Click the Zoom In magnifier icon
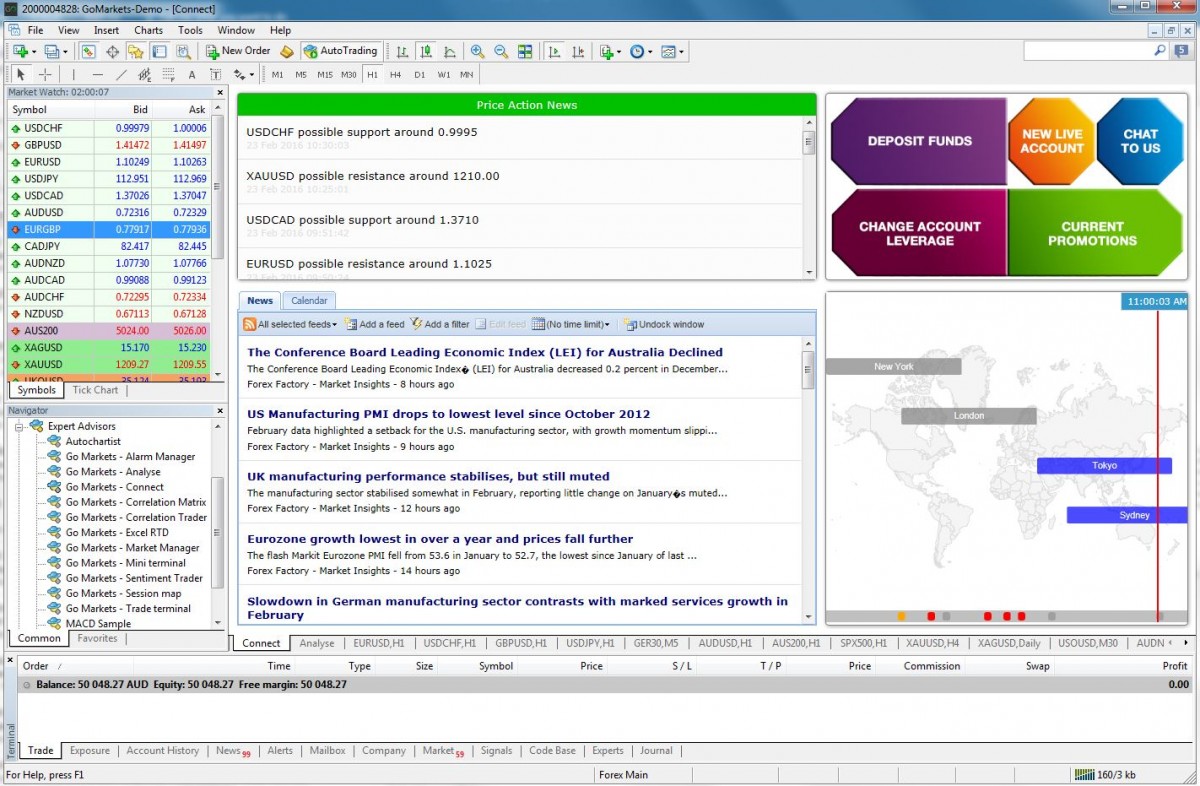The image size is (1200, 786). point(477,51)
